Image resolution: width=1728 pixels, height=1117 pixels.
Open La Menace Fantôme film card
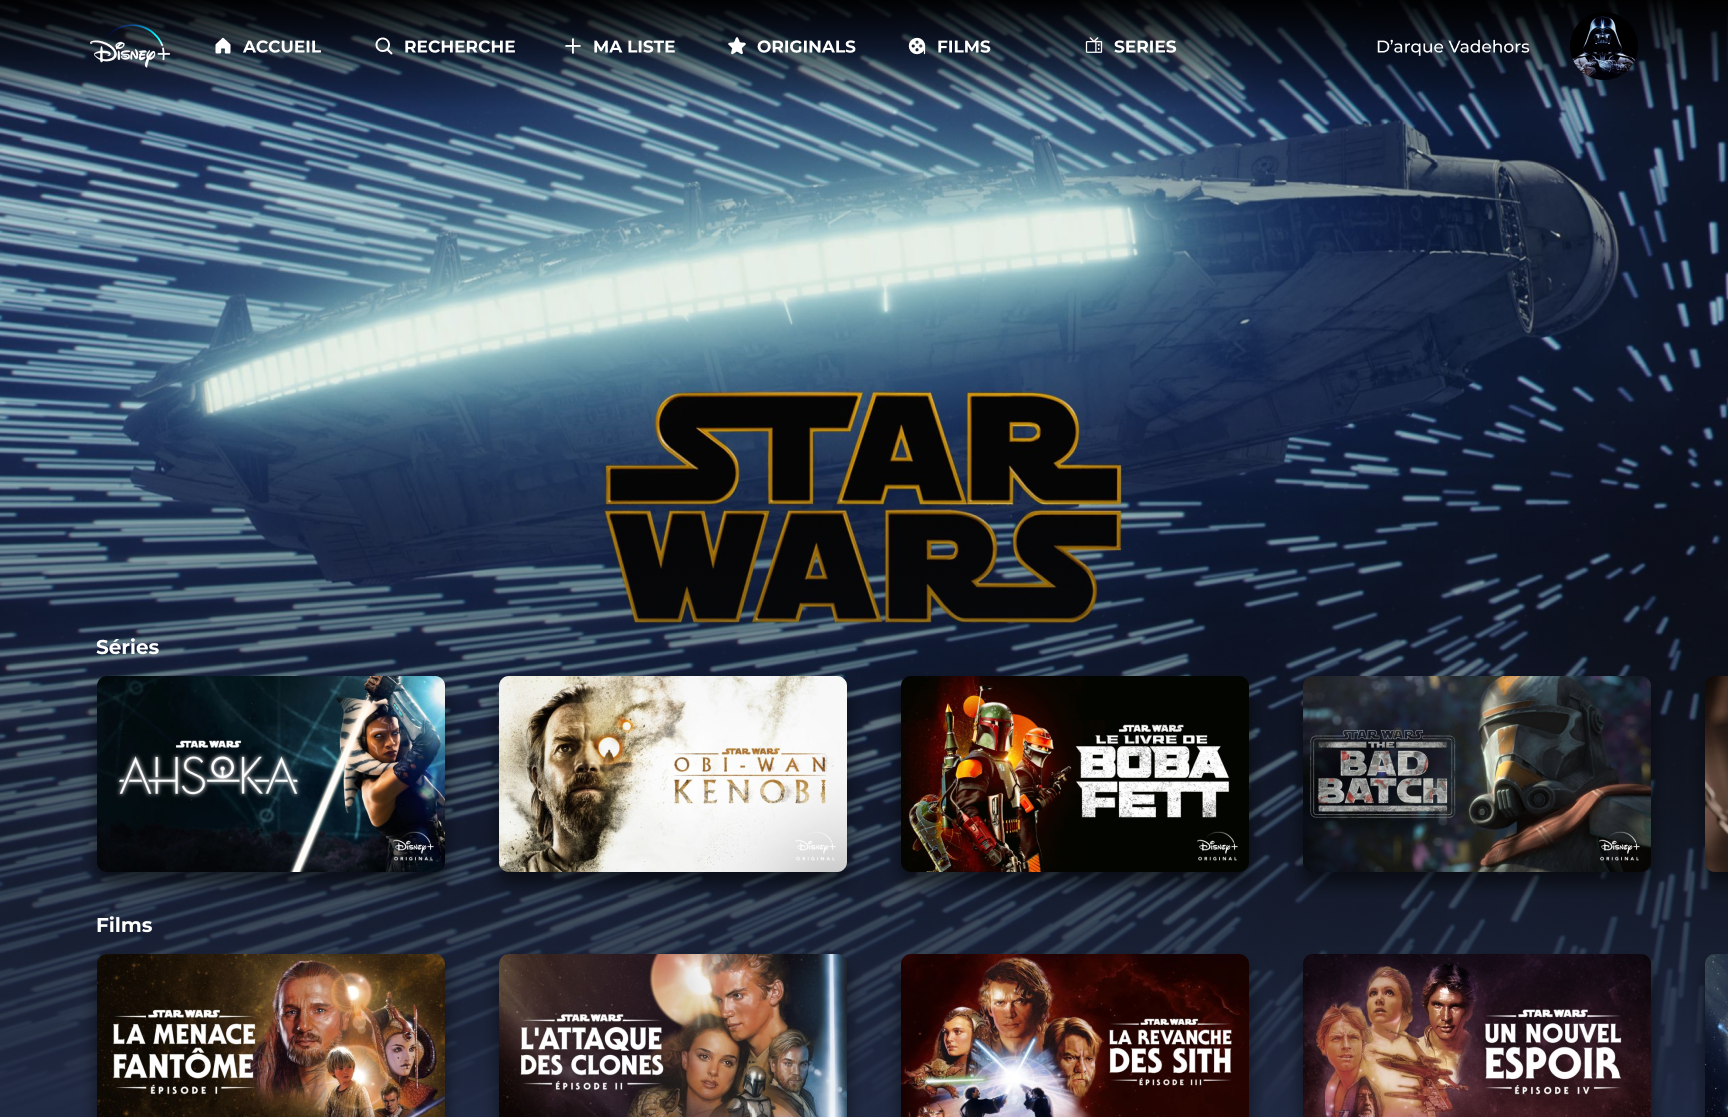coord(271,1035)
